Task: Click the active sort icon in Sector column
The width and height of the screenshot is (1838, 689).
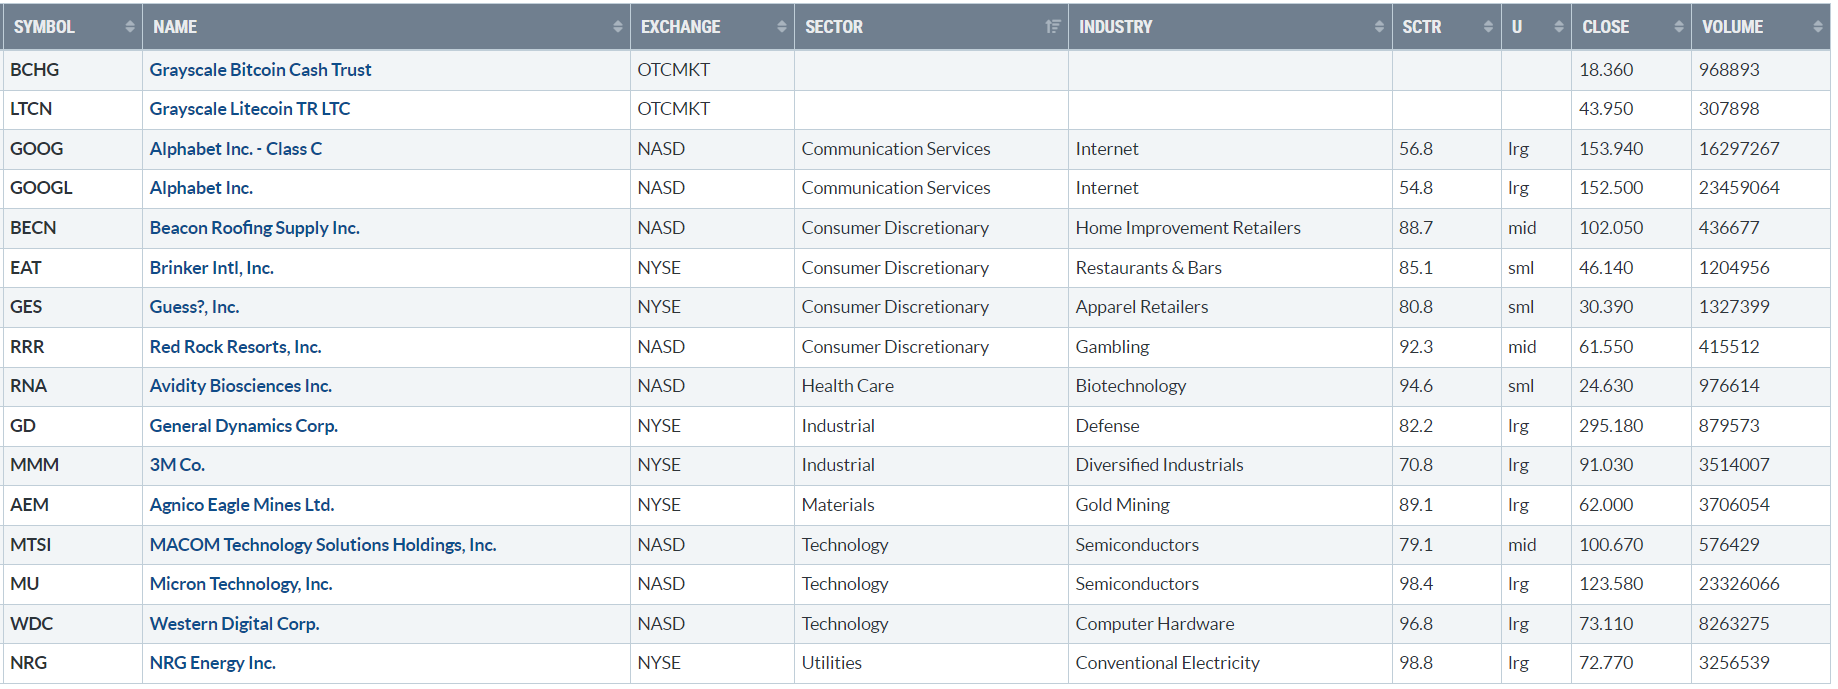Action: pyautogui.click(x=1053, y=27)
